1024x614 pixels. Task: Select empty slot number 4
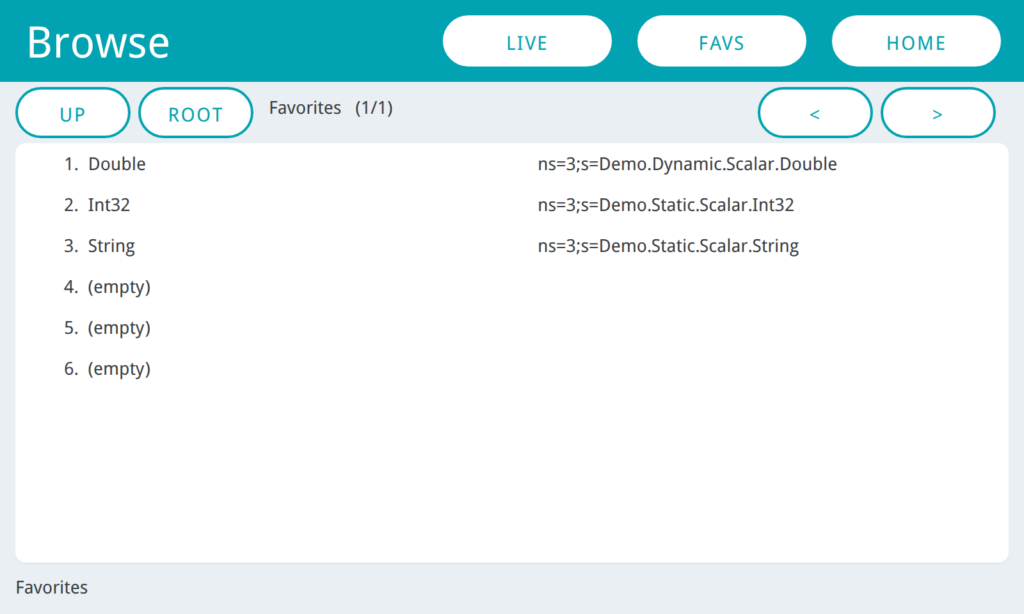pyautogui.click(x=107, y=287)
